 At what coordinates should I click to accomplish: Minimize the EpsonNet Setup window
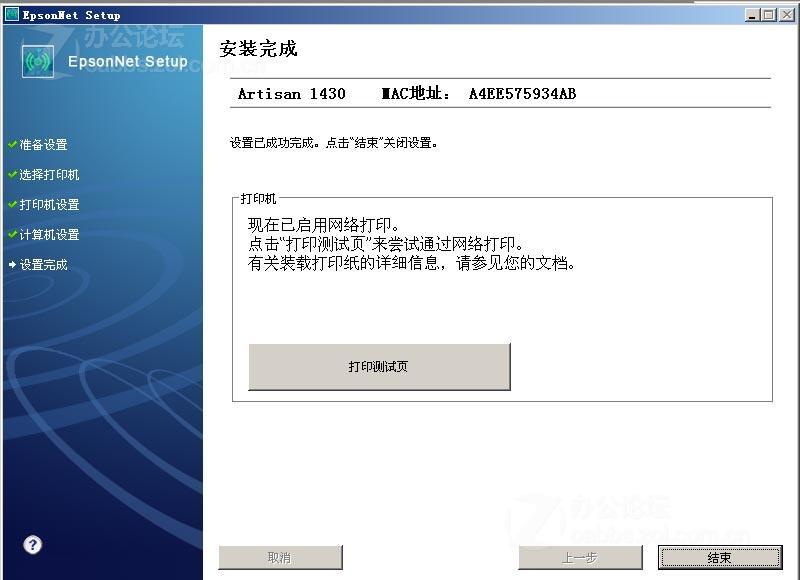point(752,15)
